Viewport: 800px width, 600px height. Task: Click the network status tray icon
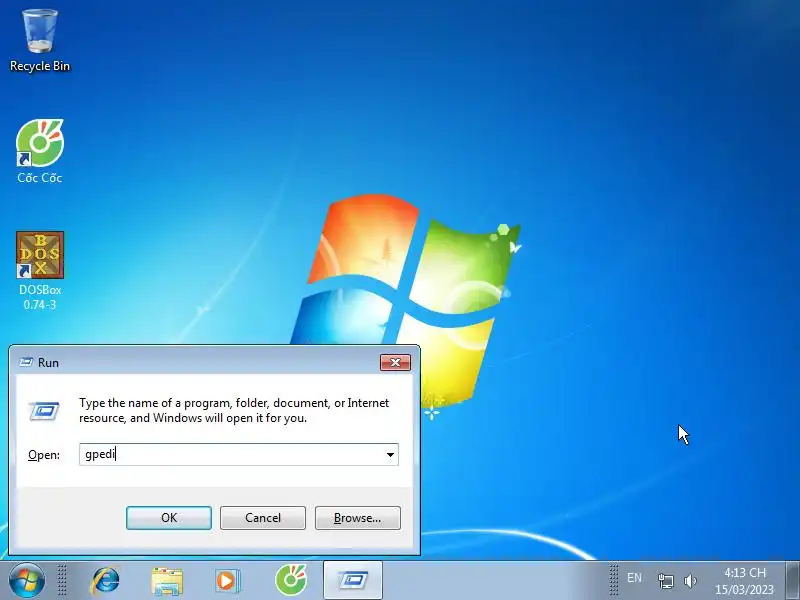[665, 581]
